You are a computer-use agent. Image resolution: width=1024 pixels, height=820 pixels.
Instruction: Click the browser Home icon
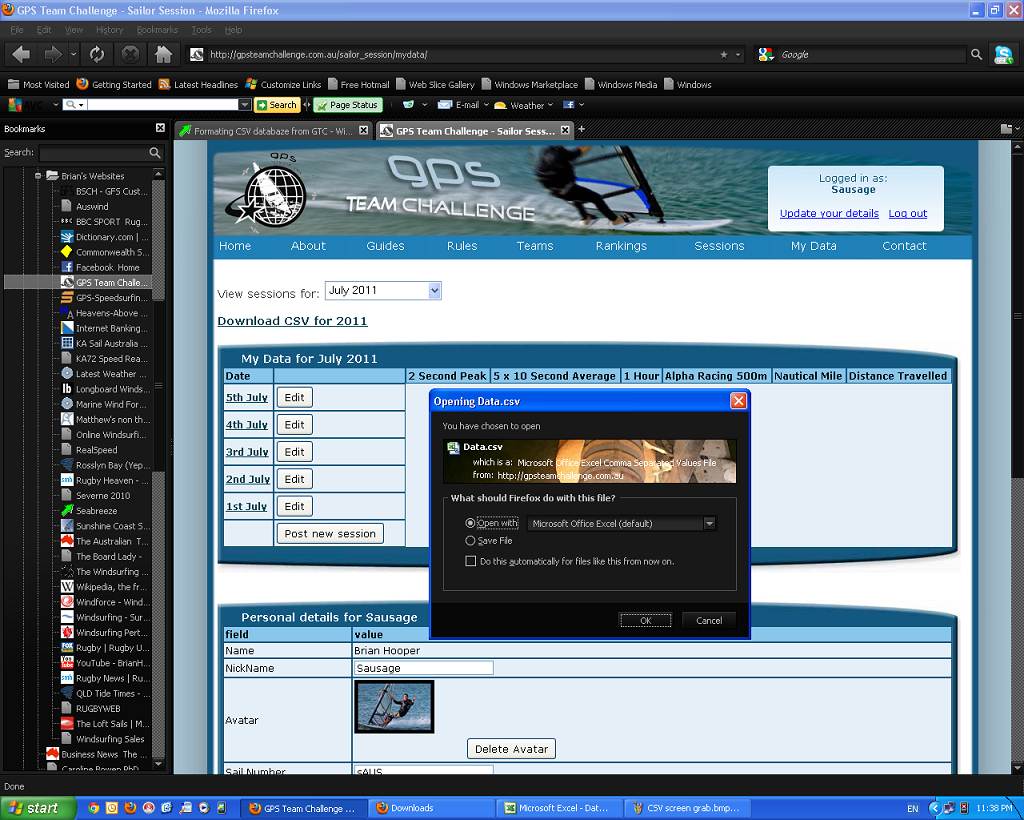pos(164,54)
